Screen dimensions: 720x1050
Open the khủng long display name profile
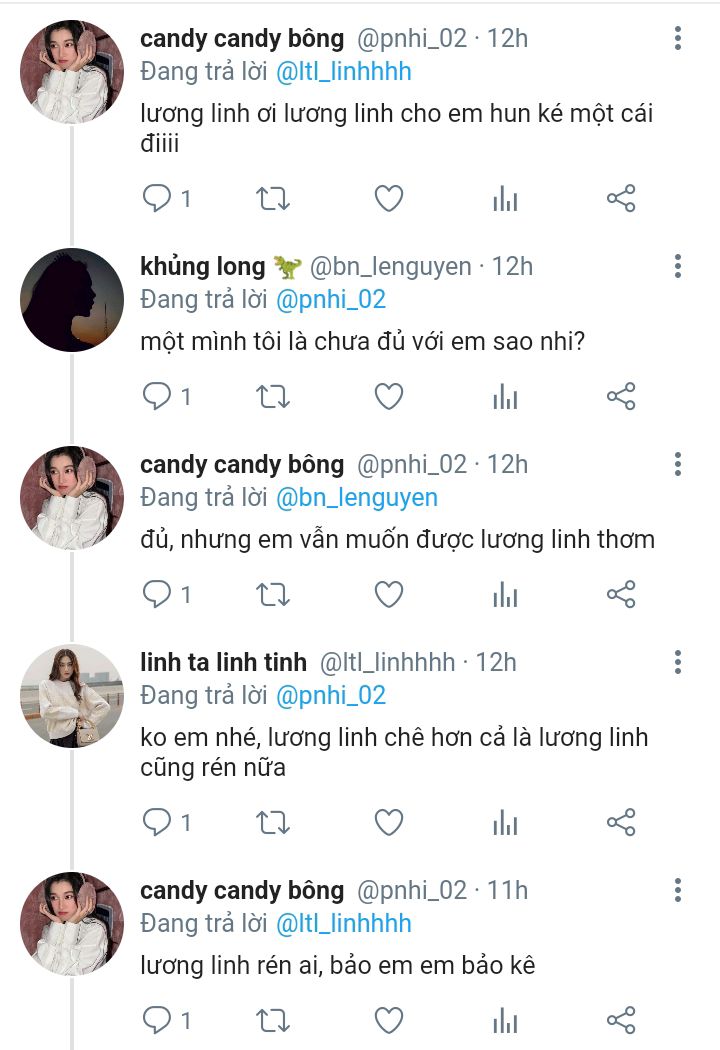[203, 267]
